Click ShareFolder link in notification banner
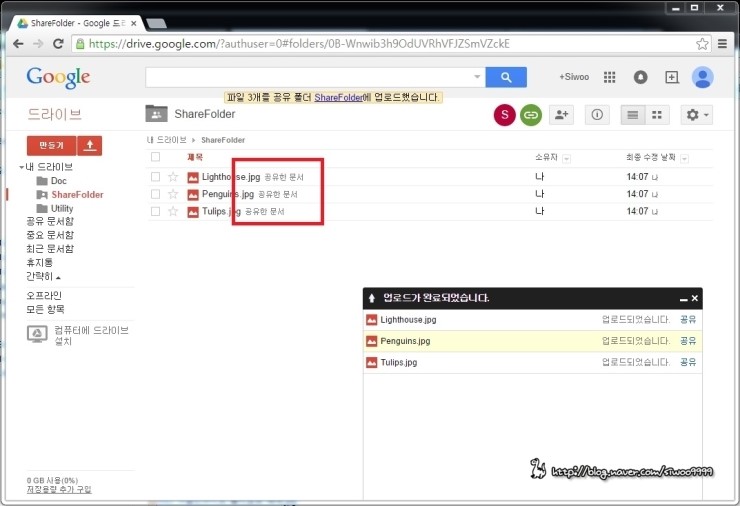 click(x=338, y=98)
